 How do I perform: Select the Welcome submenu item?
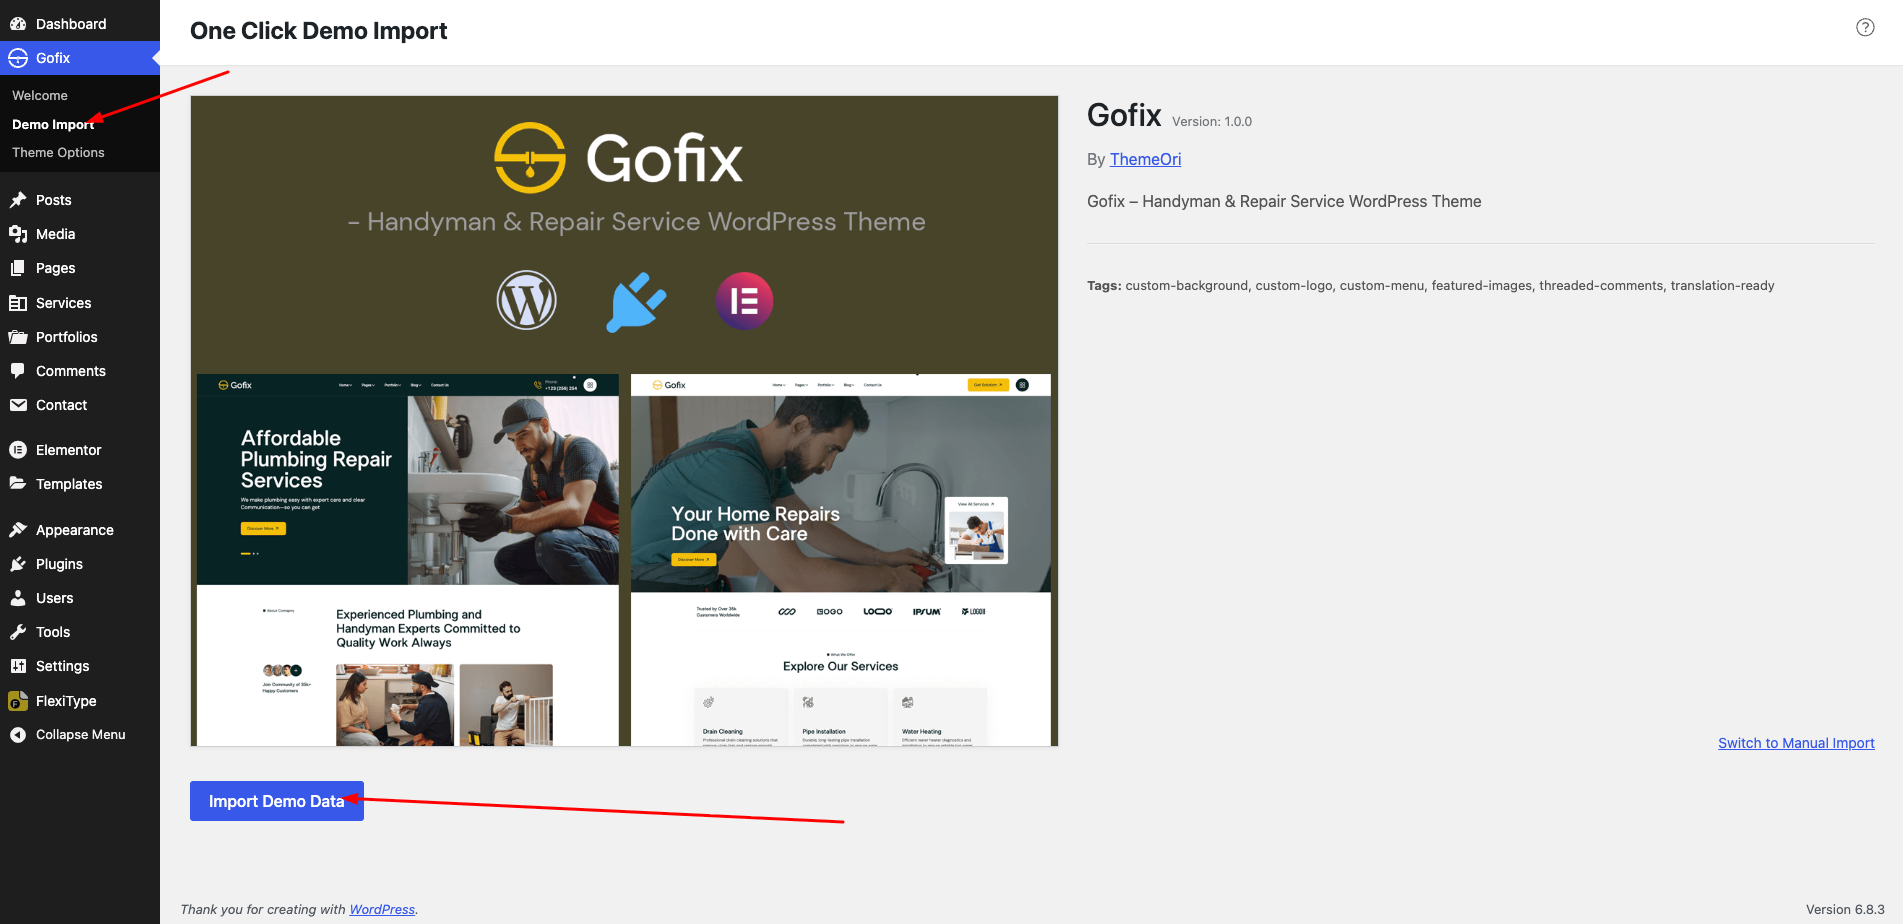click(x=40, y=96)
